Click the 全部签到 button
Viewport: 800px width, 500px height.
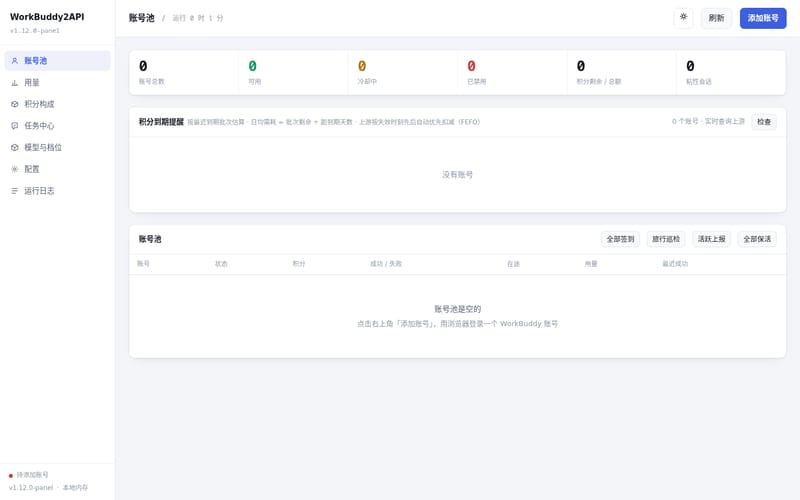pos(620,239)
